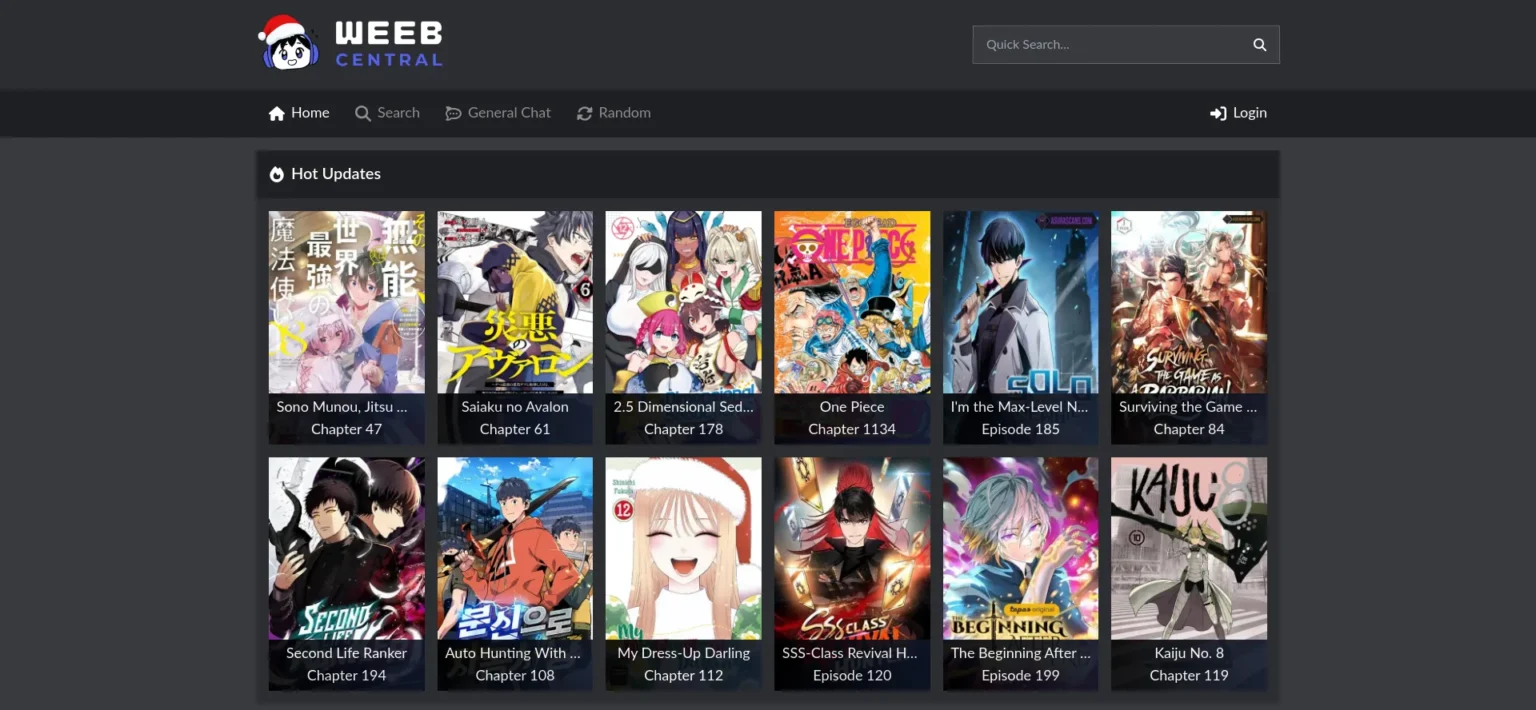Click the '2.5 Dimensional Sed...' title
The image size is (1536, 710).
click(x=684, y=407)
